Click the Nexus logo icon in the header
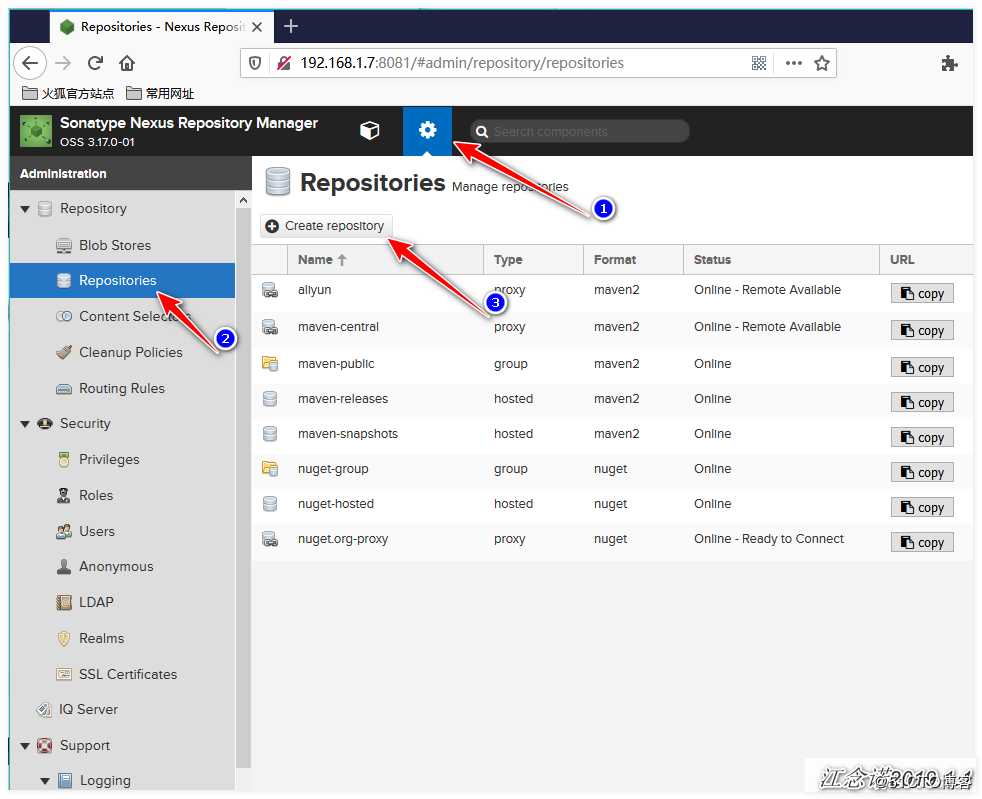Viewport: 982px width, 799px height. [36, 131]
